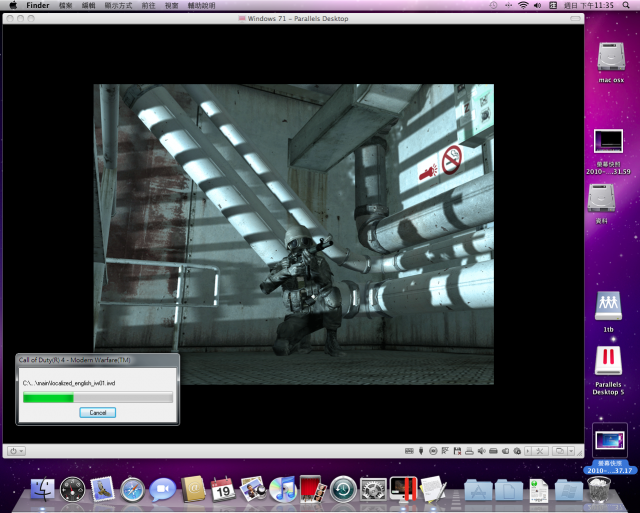This screenshot has height=513, width=640.
Task: Click the volume menu bar icon
Action: pyautogui.click(x=538, y=5)
